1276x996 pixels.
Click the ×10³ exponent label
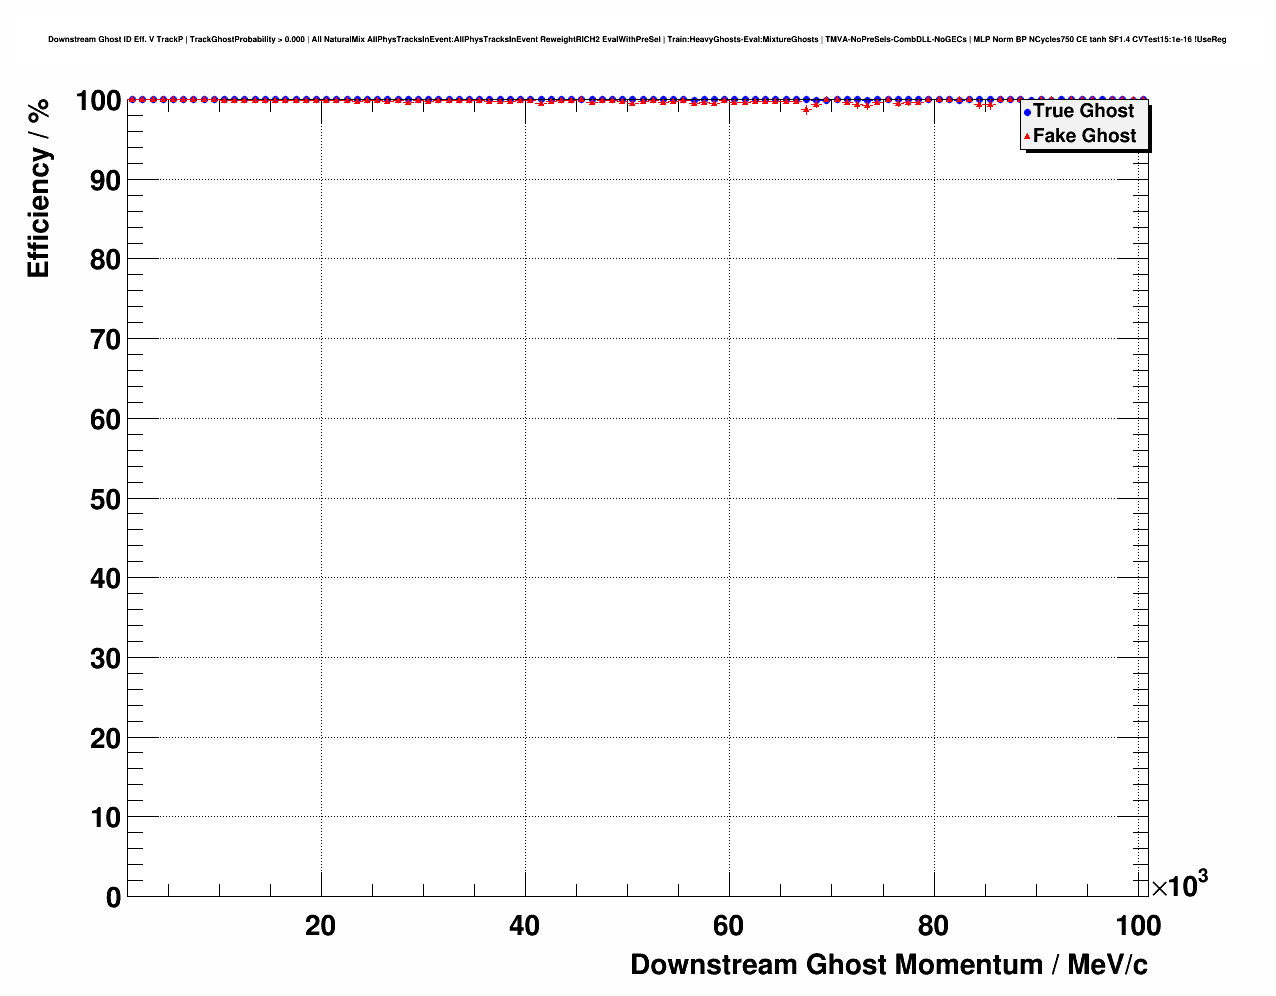coord(1179,885)
